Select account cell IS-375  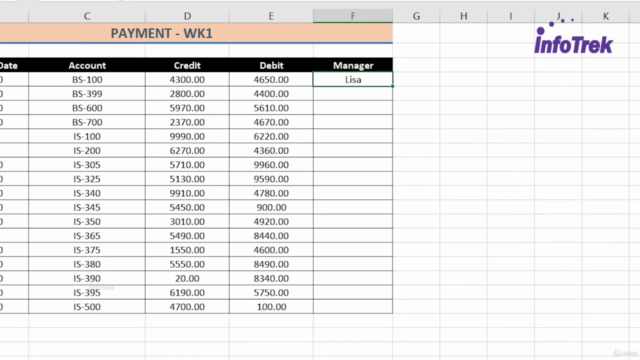87,250
